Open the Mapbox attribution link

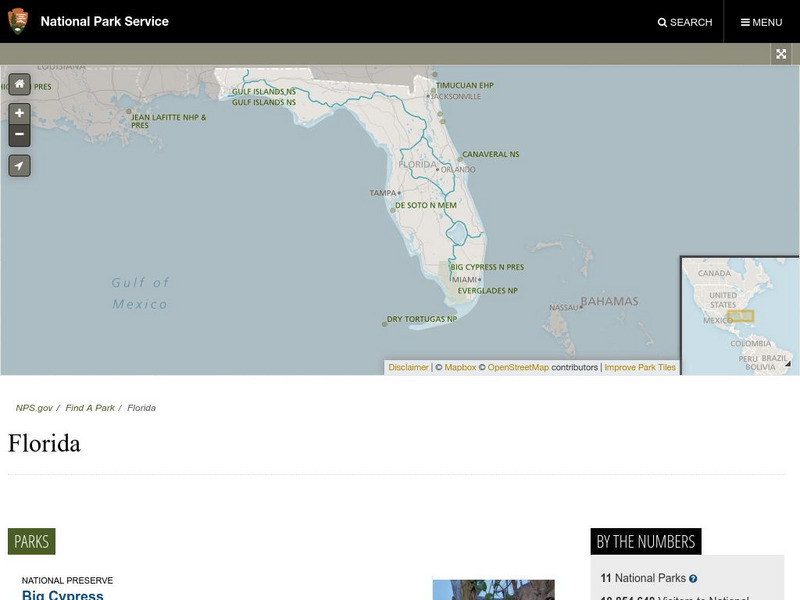click(x=460, y=368)
